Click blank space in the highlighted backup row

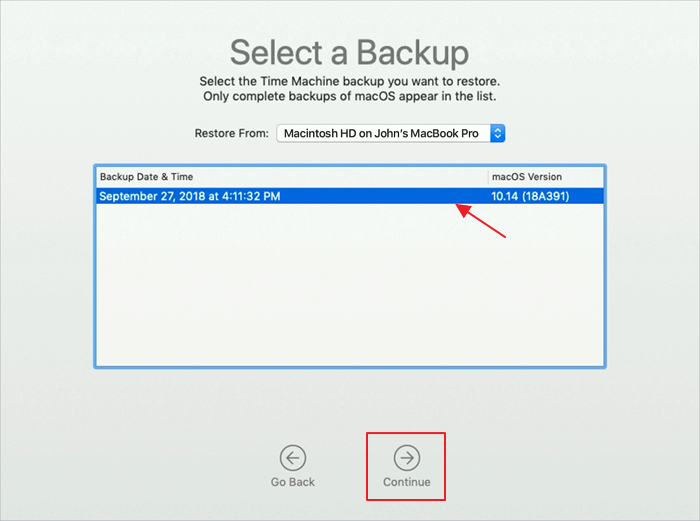click(380, 196)
